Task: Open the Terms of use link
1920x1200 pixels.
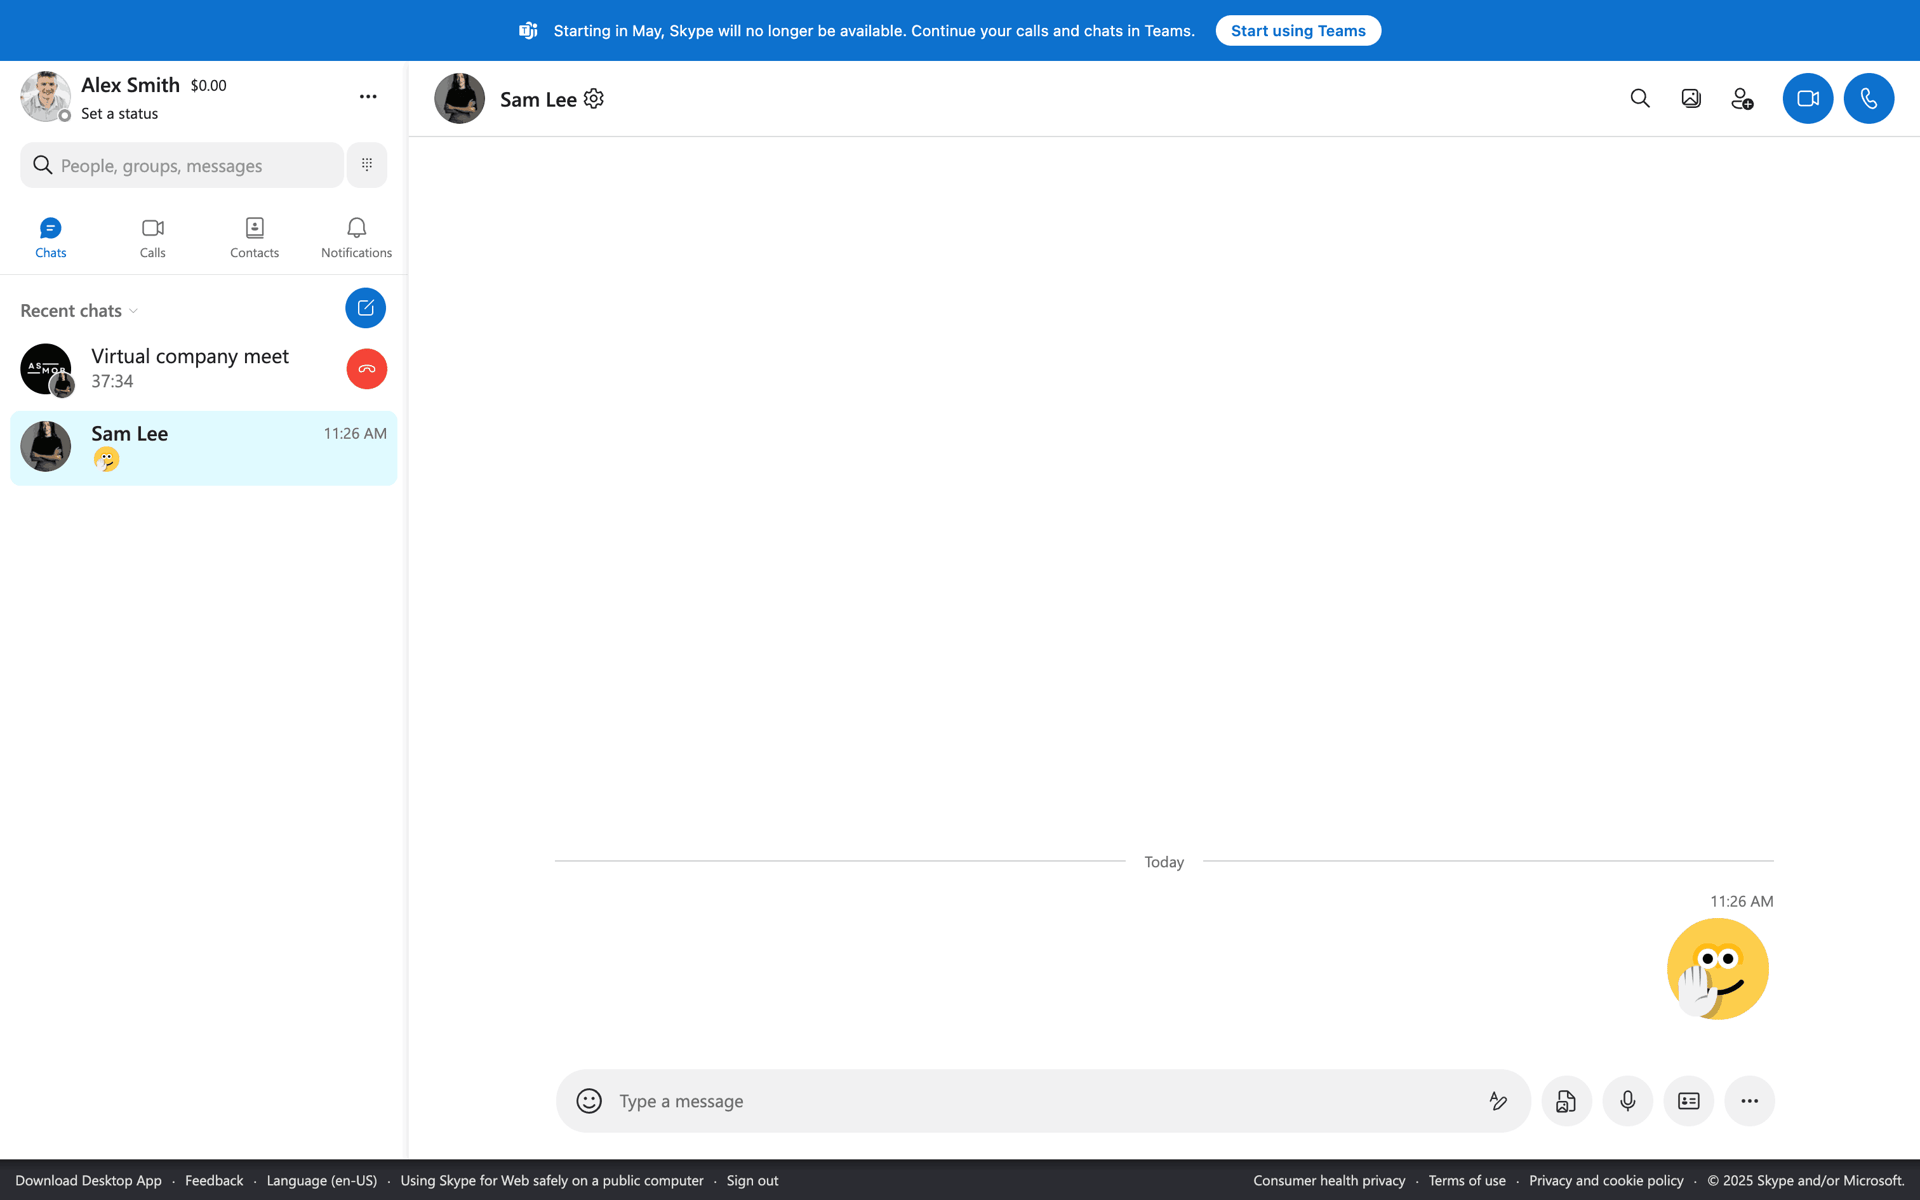Action: (1467, 1181)
